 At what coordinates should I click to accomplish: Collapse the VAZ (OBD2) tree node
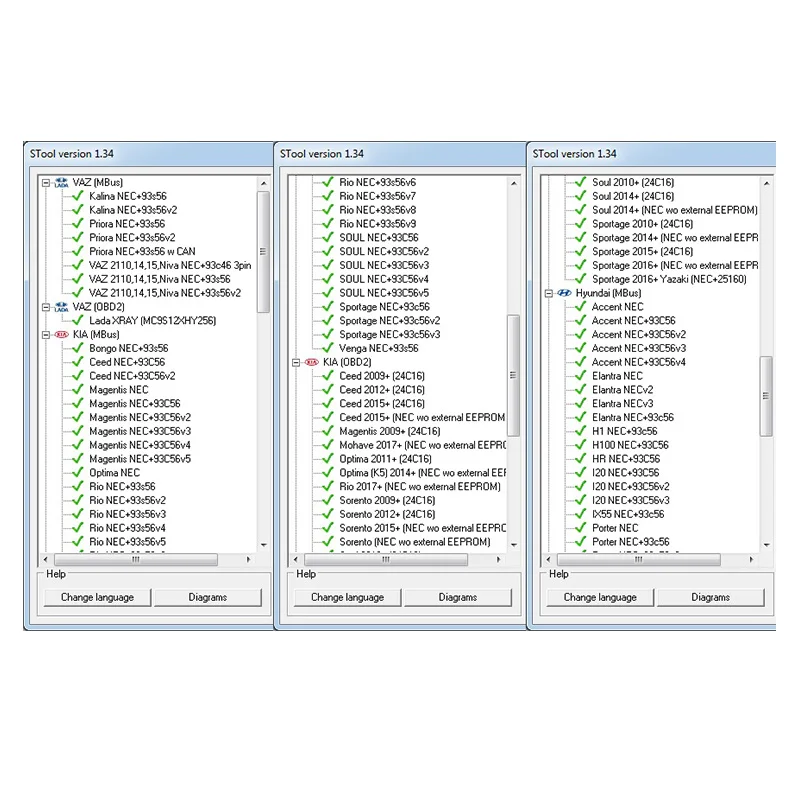(46, 307)
